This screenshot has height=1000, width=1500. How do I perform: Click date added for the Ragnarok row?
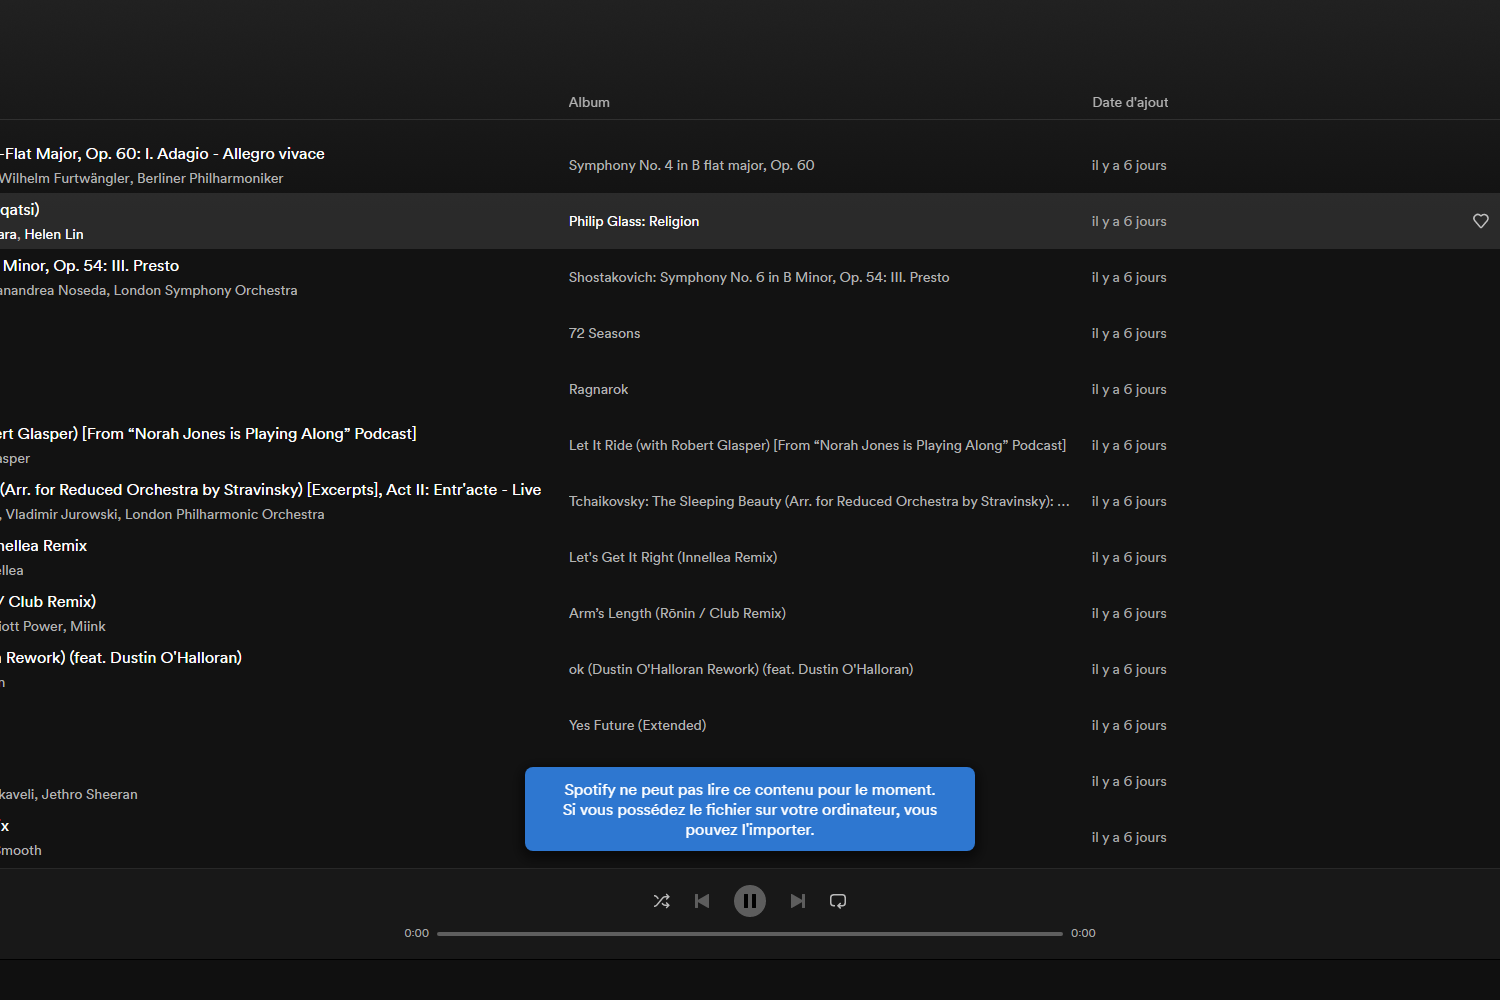1129,389
